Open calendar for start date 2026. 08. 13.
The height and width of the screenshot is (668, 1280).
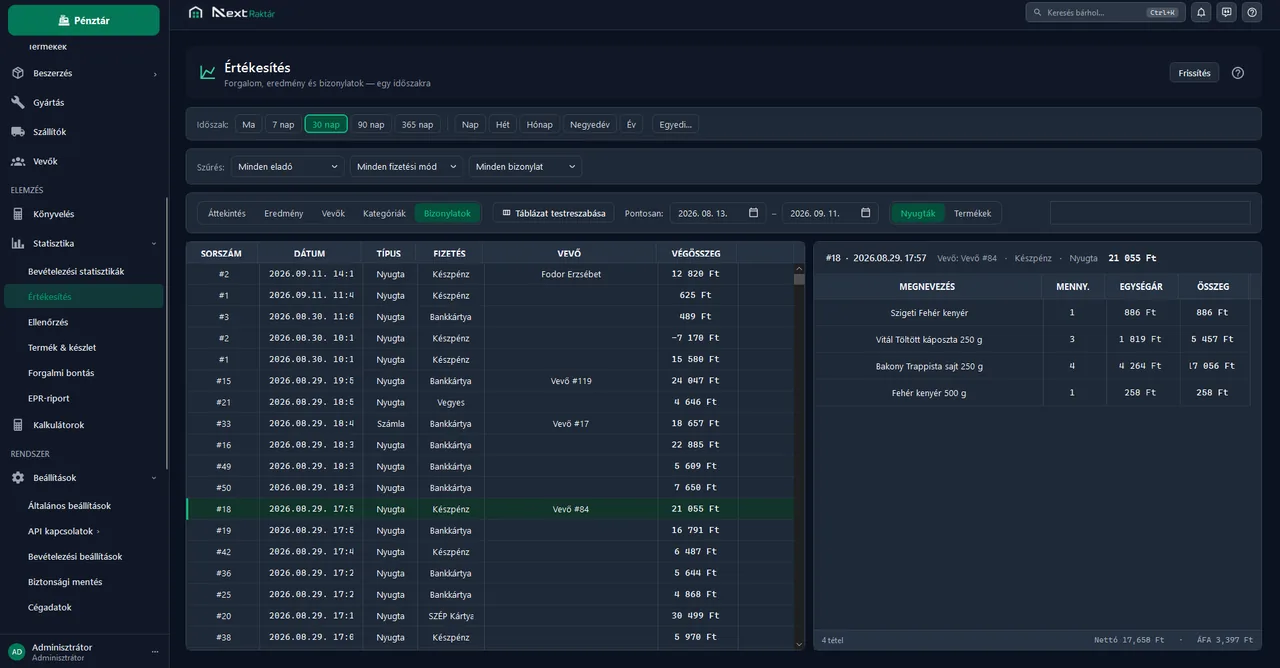click(753, 213)
